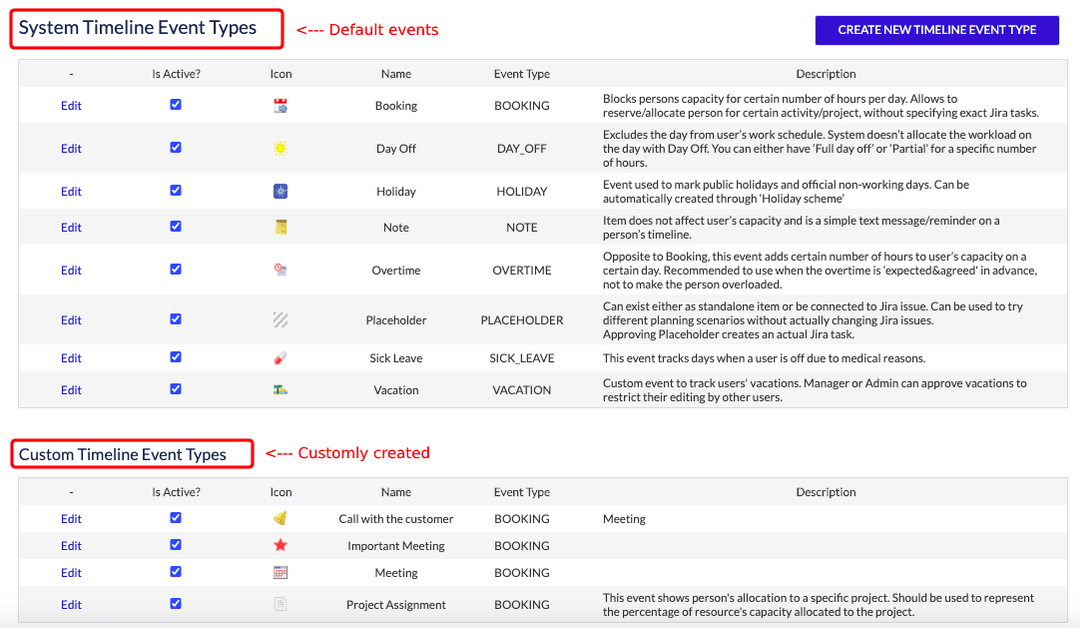Screen dimensions: 1080x628
Task: Disable the custom Meeting active checkbox
Action: tap(176, 572)
